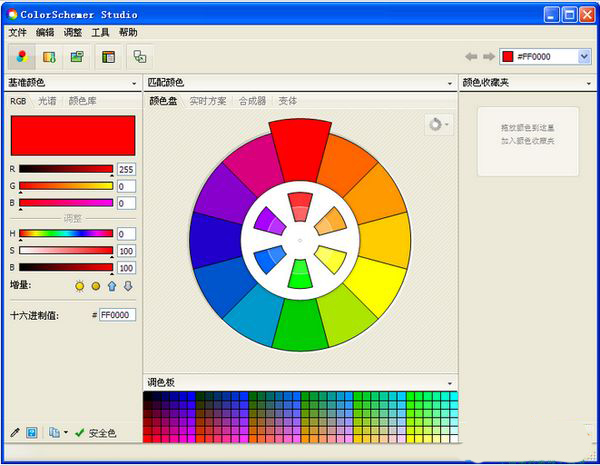This screenshot has height=466, width=600.
Task: Open the wheel rotation options button
Action: click(x=439, y=125)
